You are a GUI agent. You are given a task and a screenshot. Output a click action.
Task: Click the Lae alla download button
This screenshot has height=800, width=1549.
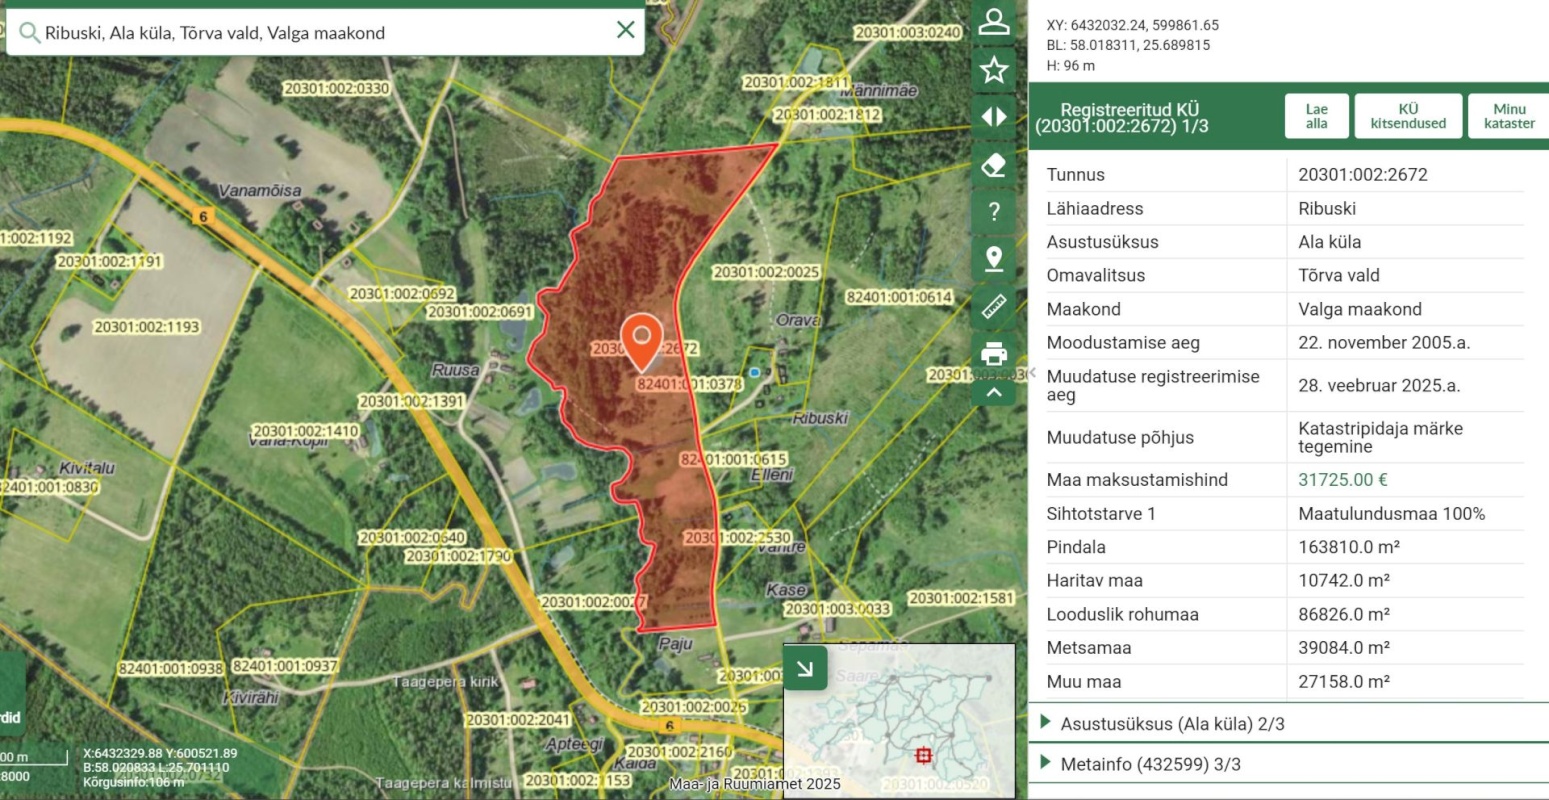pyautogui.click(x=1316, y=116)
